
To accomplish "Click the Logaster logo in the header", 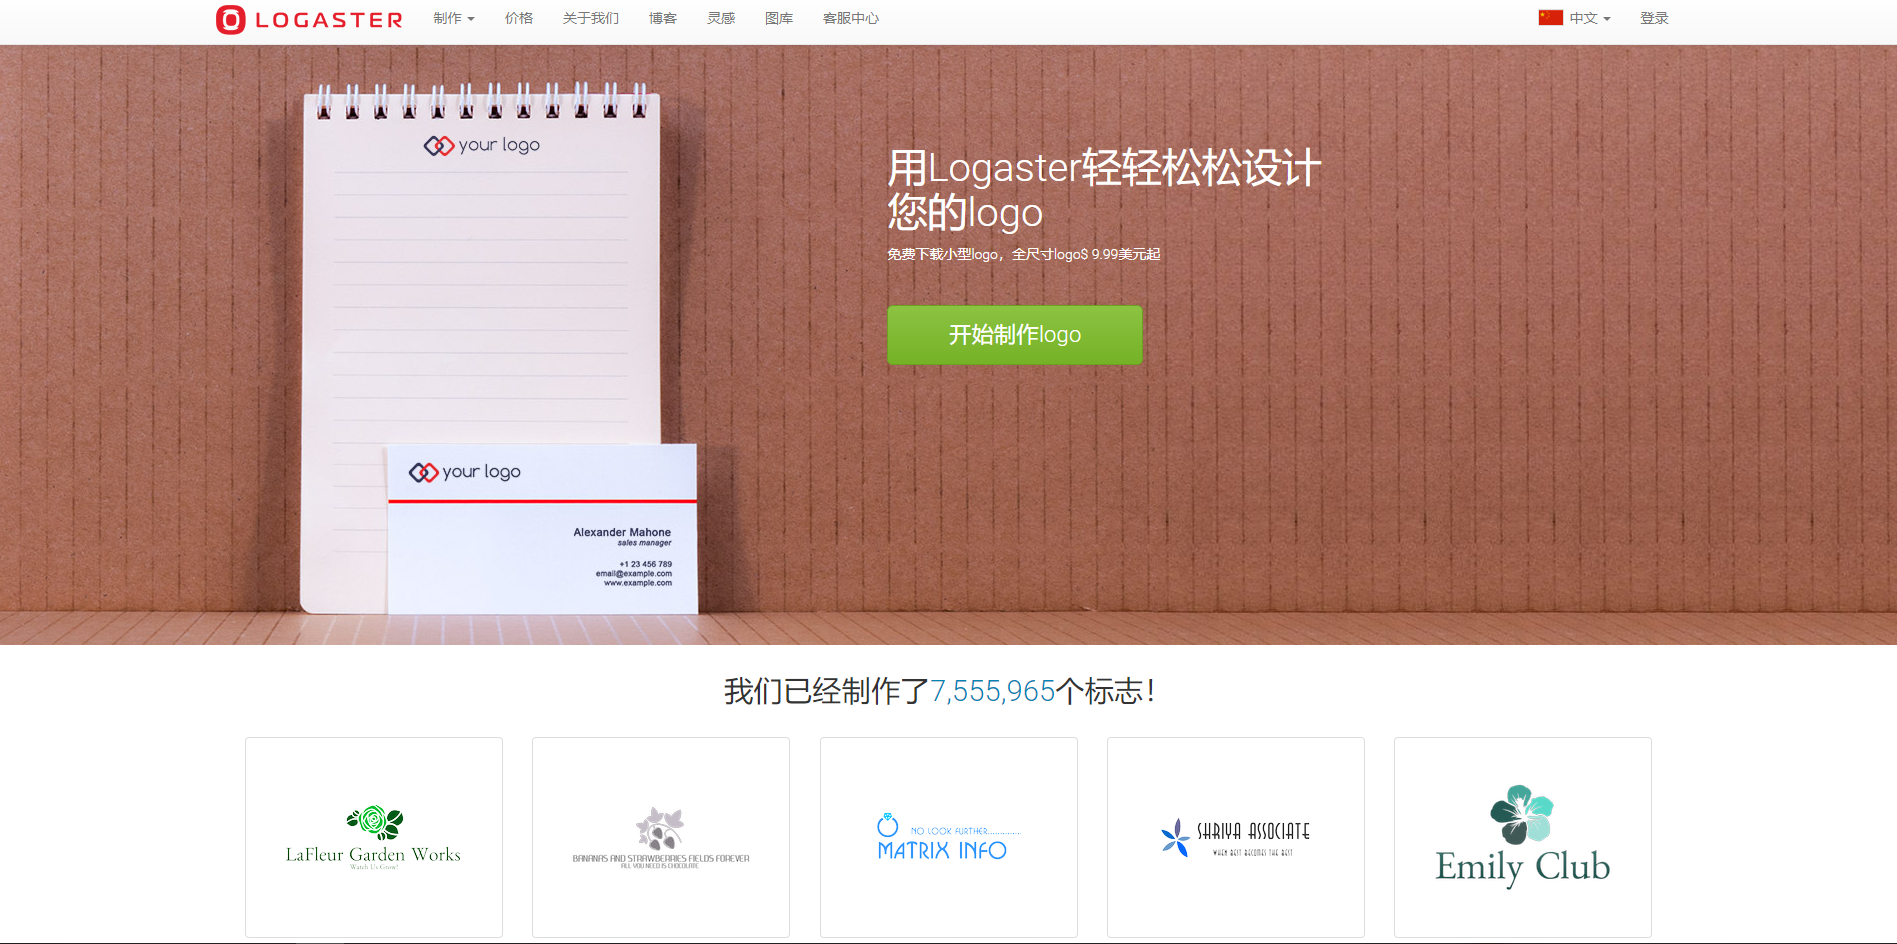I will [x=309, y=19].
